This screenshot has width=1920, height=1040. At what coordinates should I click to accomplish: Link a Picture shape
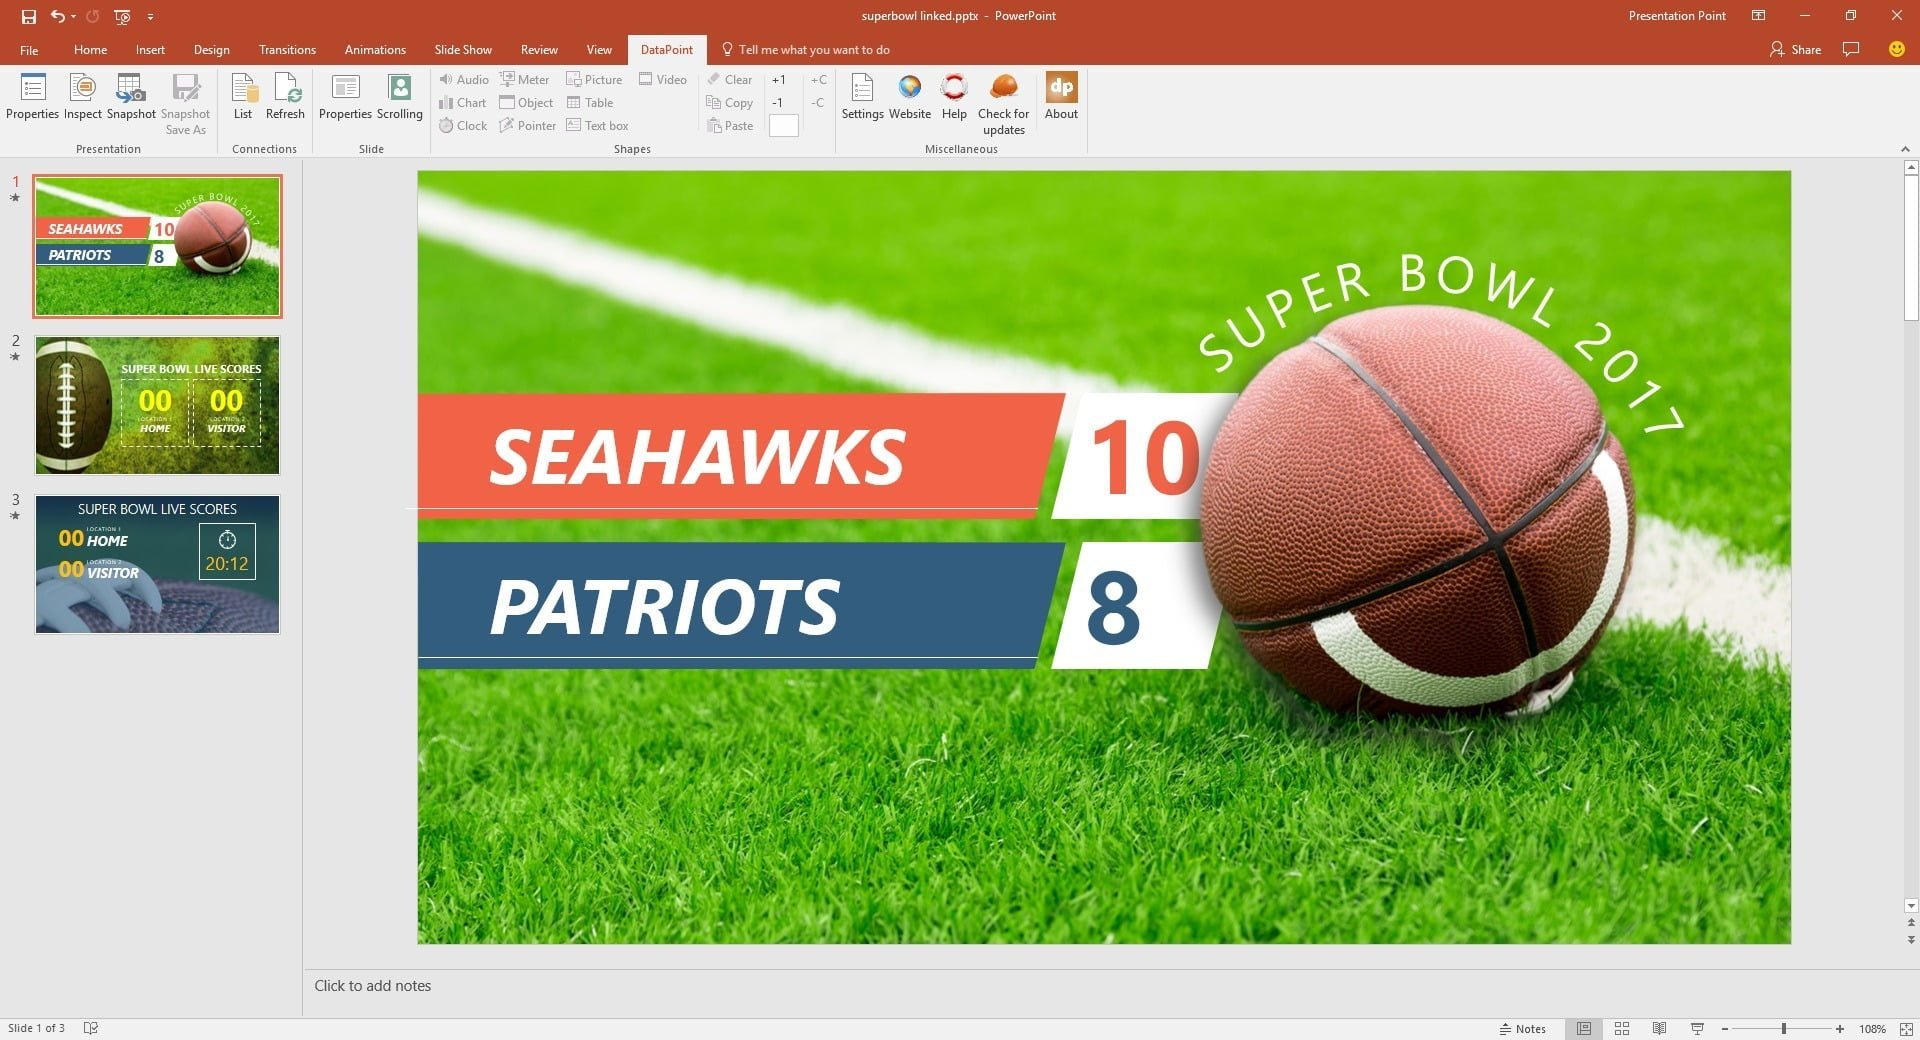tap(594, 80)
